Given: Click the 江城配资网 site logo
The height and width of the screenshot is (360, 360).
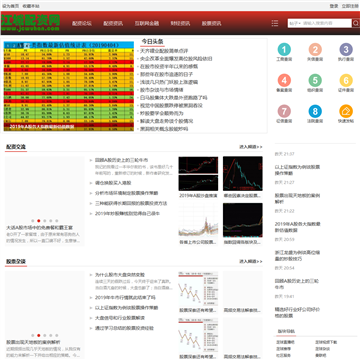Looking at the screenshot, I should 30,22.
